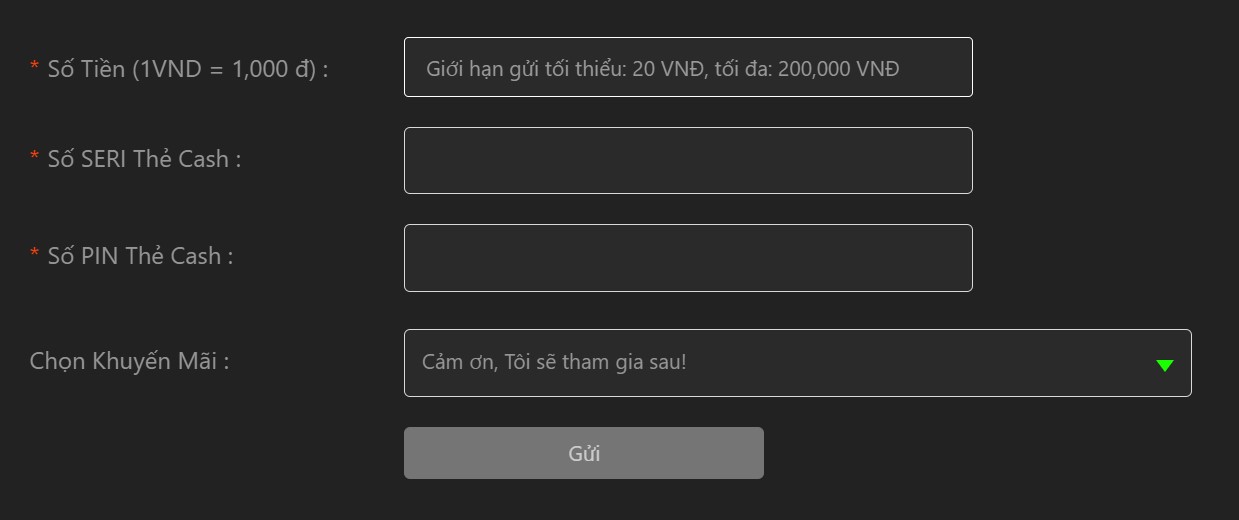Screen dimensions: 1239x520
Task: Click the "Chọn Khuyến Mãi" label text
Action: 129,361
